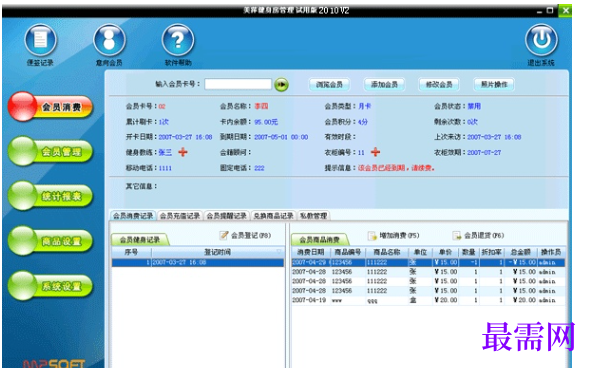Click the mobile phone value 1111
The height and width of the screenshot is (368, 594).
point(165,168)
